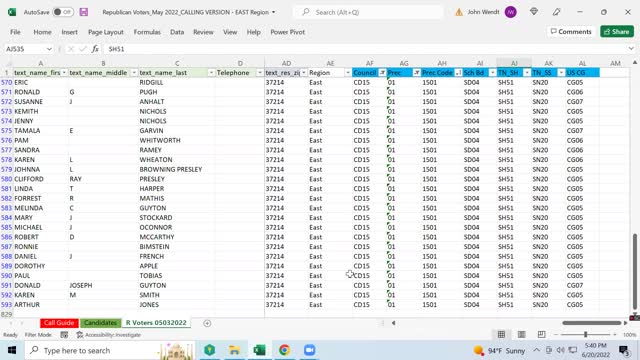This screenshot has width=640, height=360.
Task: Open the Formulas tab
Action: [147, 32]
